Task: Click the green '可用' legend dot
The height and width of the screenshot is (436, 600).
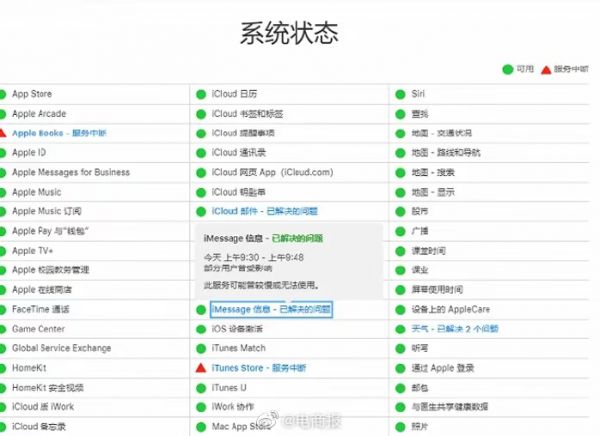Action: 508,69
